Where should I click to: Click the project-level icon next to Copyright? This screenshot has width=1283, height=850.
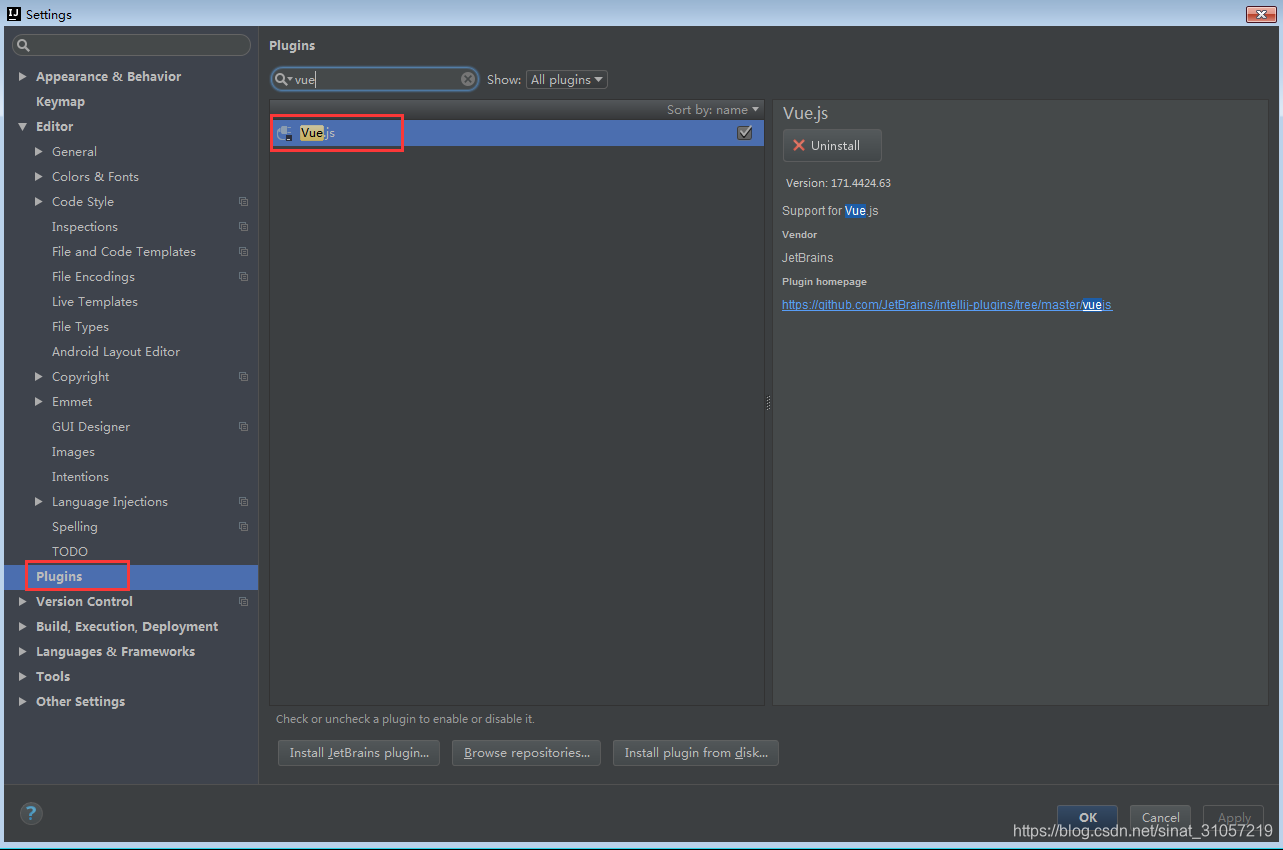pos(243,376)
